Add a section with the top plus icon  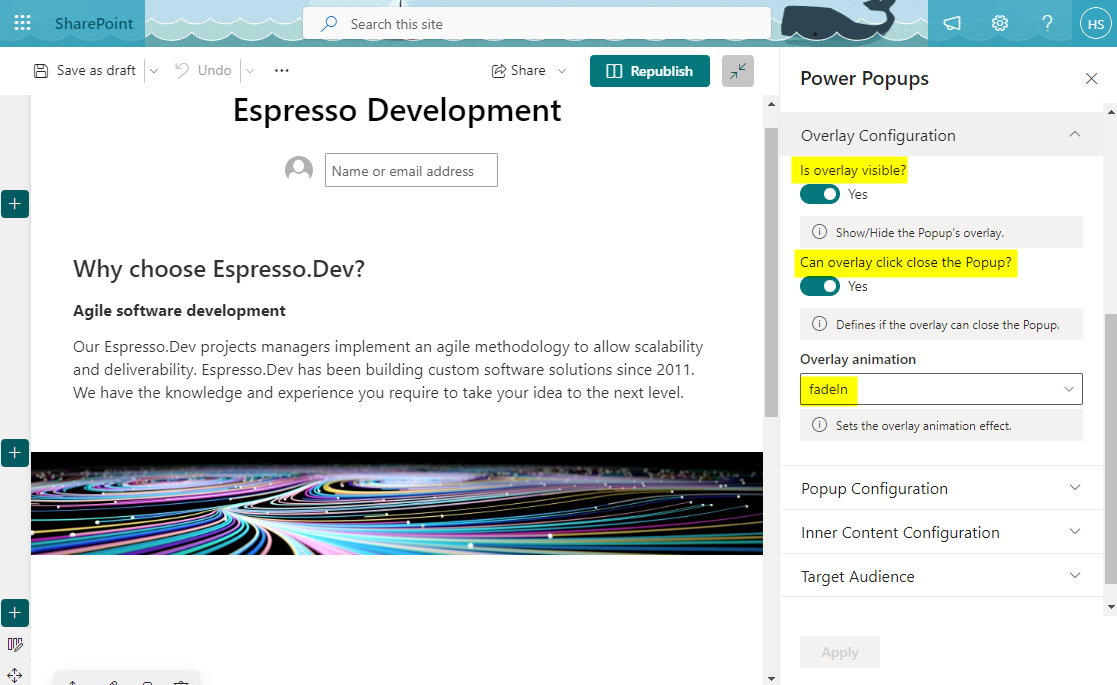pos(15,204)
